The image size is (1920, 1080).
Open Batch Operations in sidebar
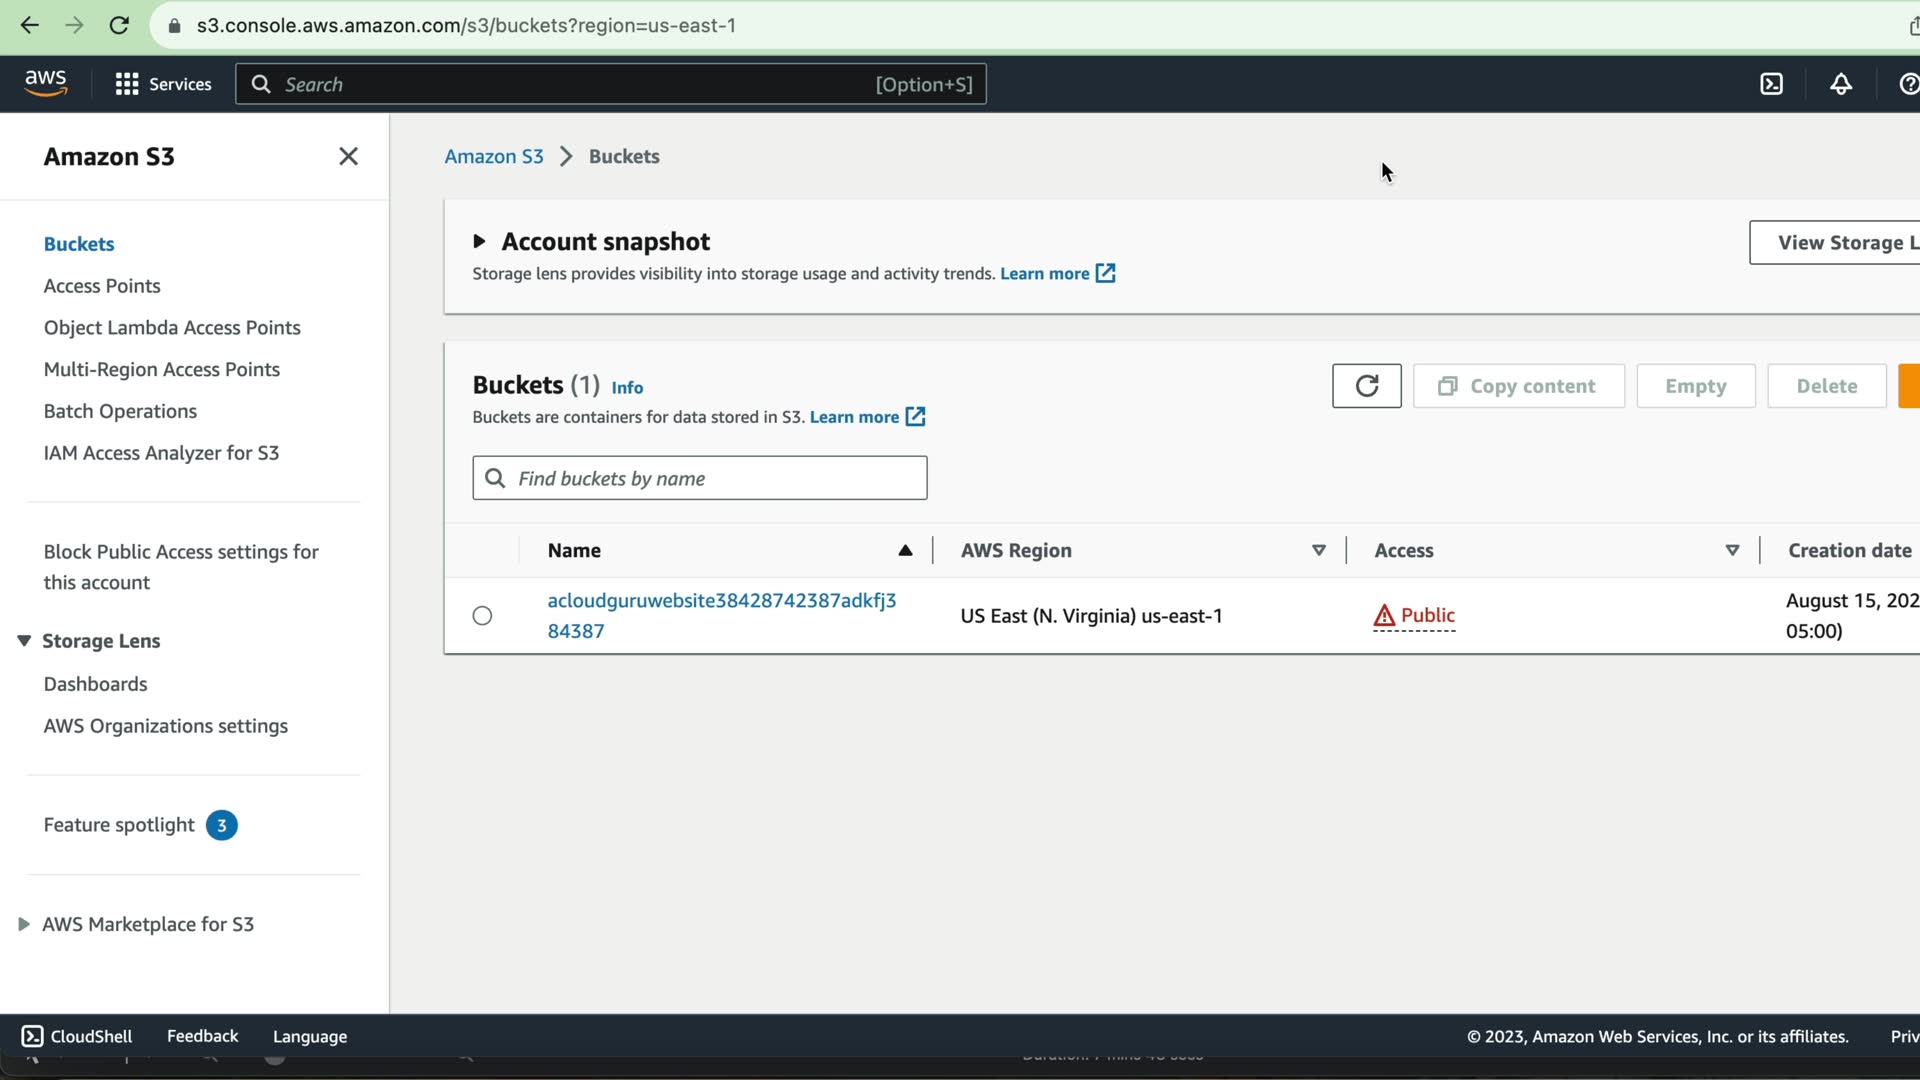(x=120, y=411)
